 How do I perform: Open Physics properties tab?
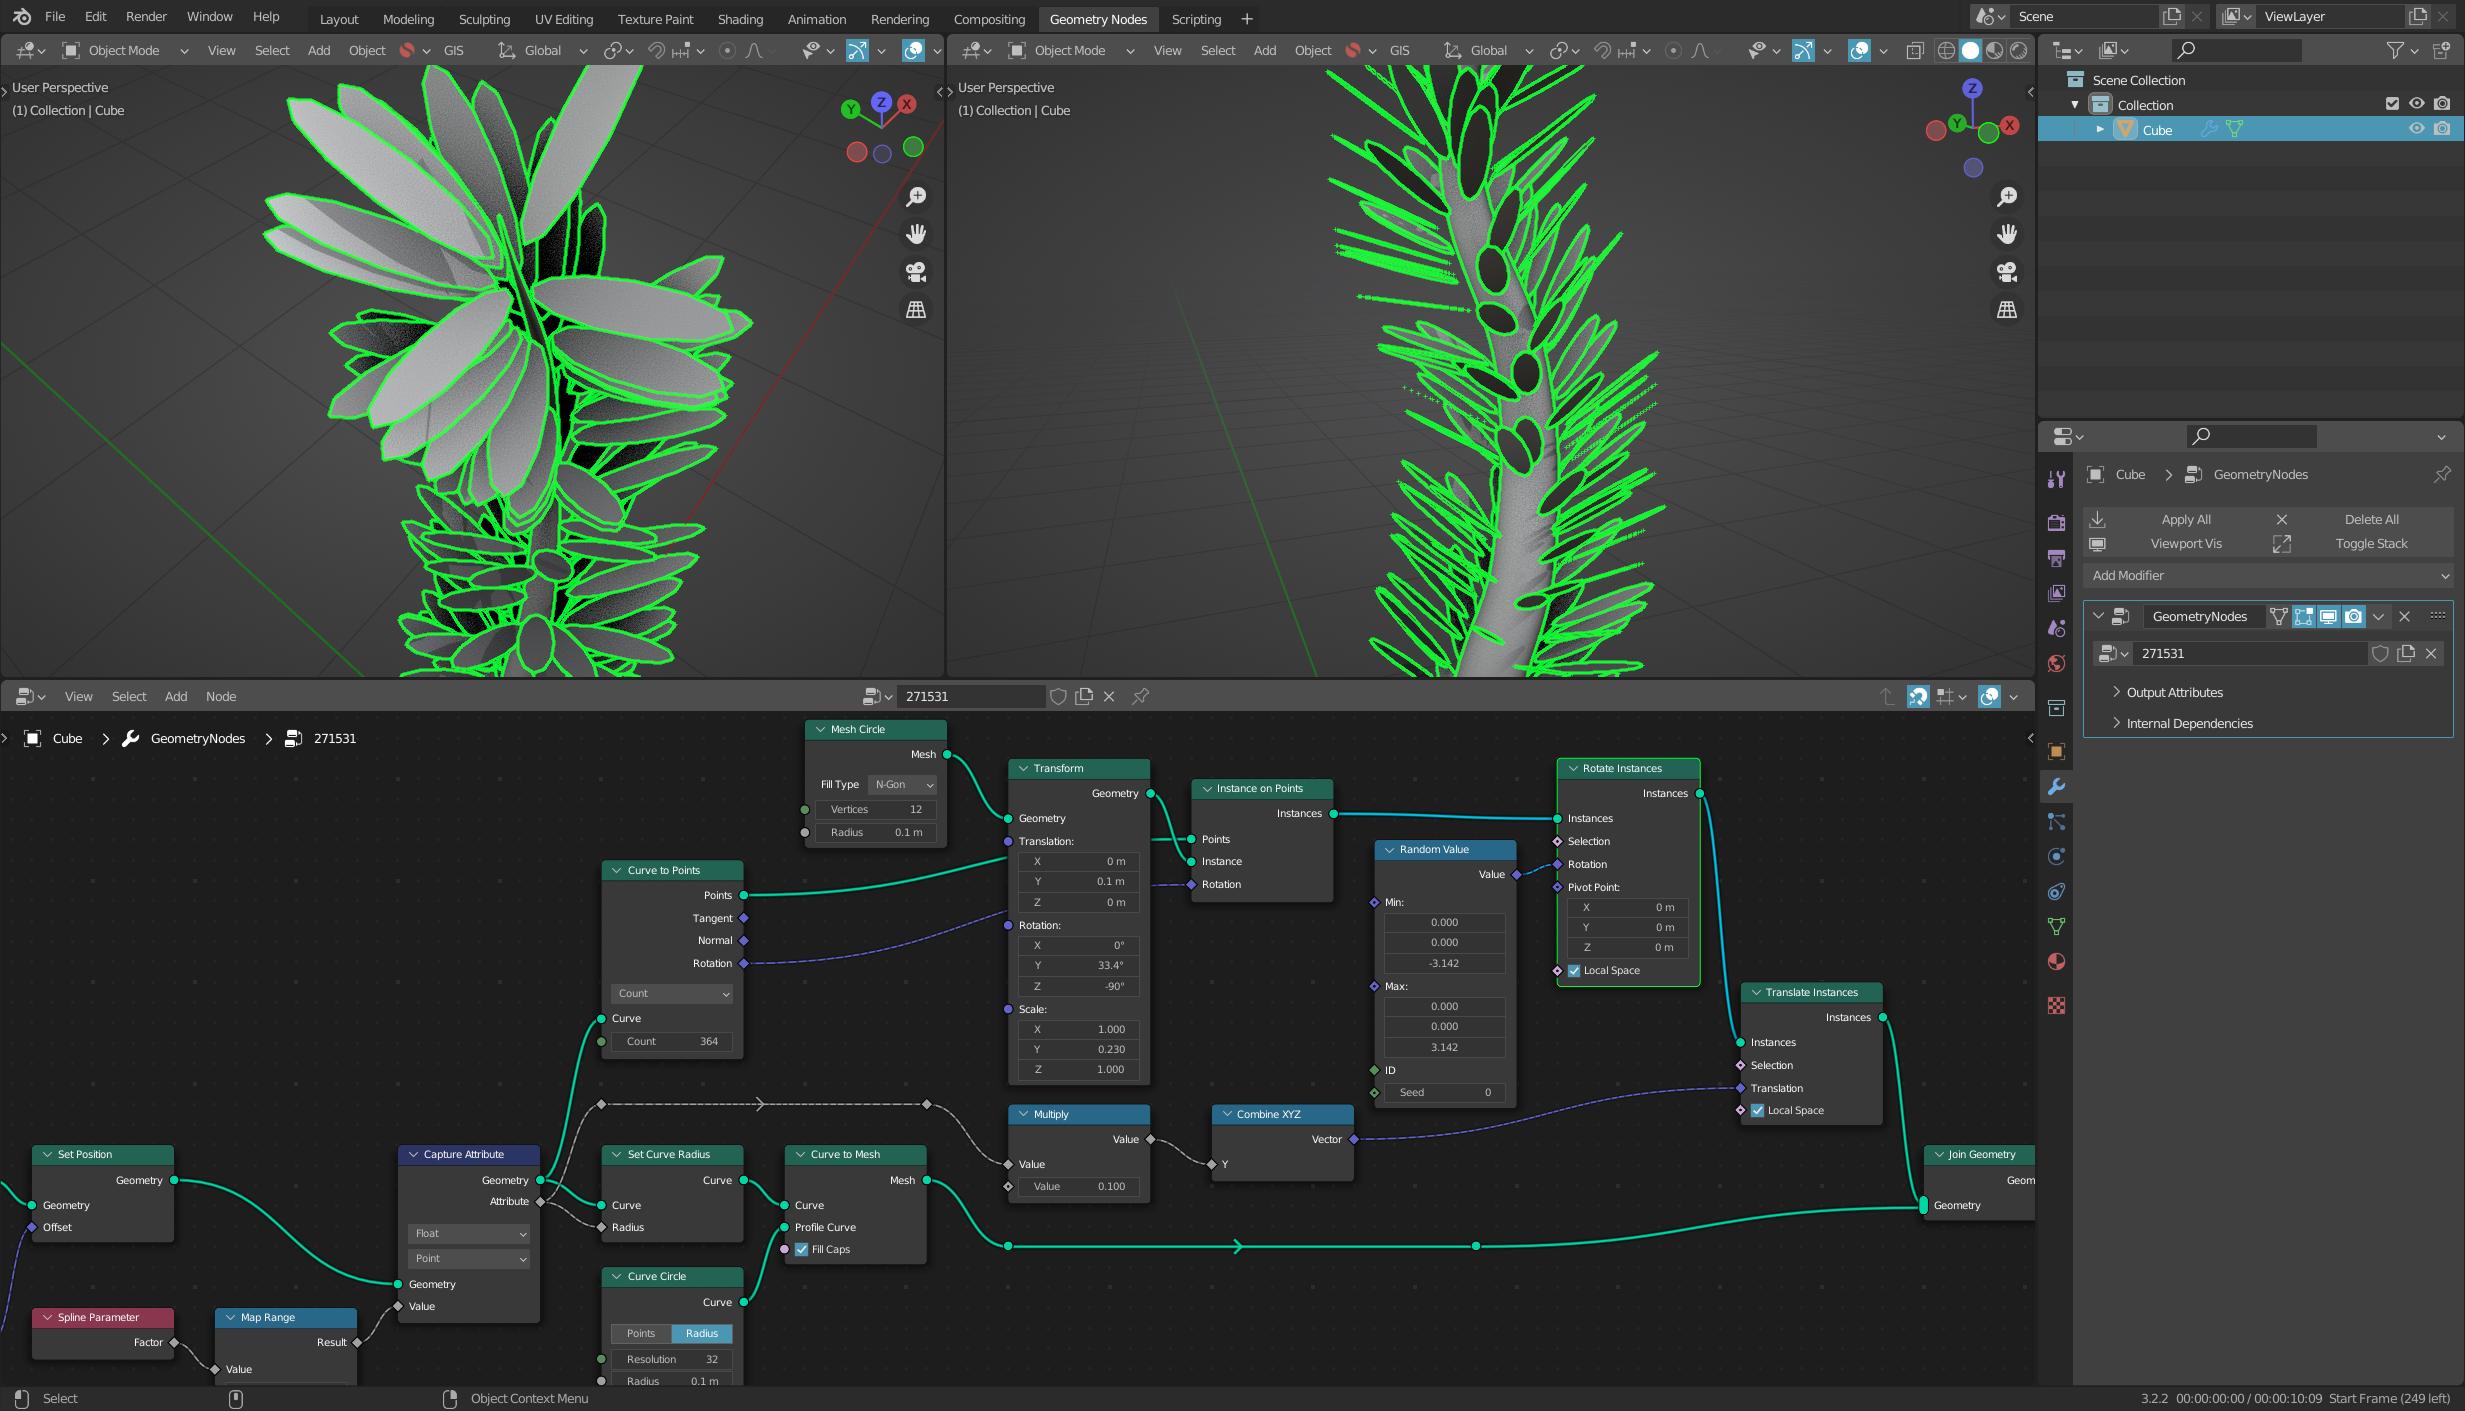click(x=2056, y=857)
